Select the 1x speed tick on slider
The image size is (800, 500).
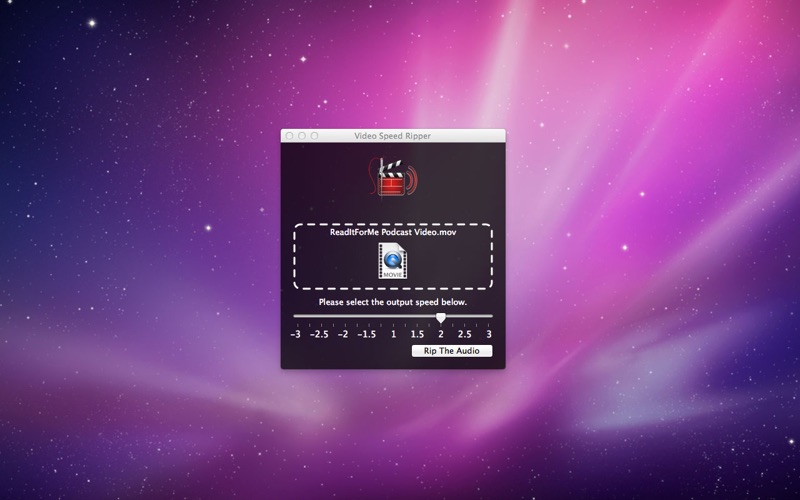coord(393,317)
